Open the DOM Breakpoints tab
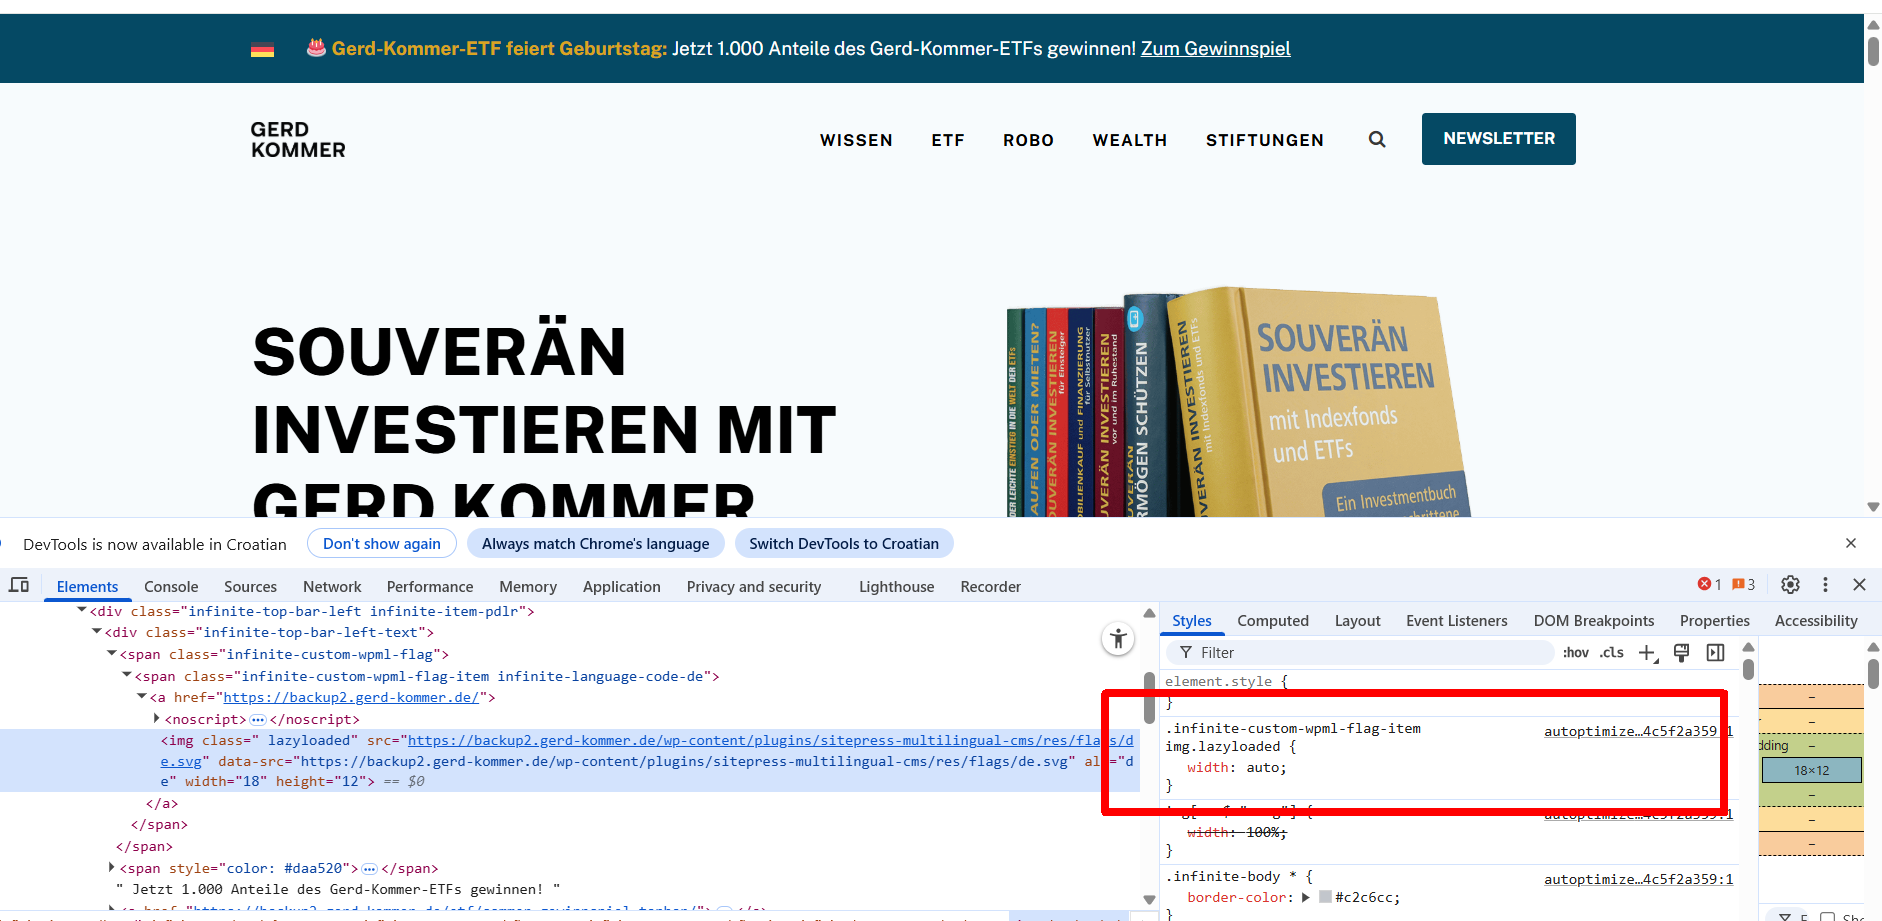 click(x=1594, y=621)
